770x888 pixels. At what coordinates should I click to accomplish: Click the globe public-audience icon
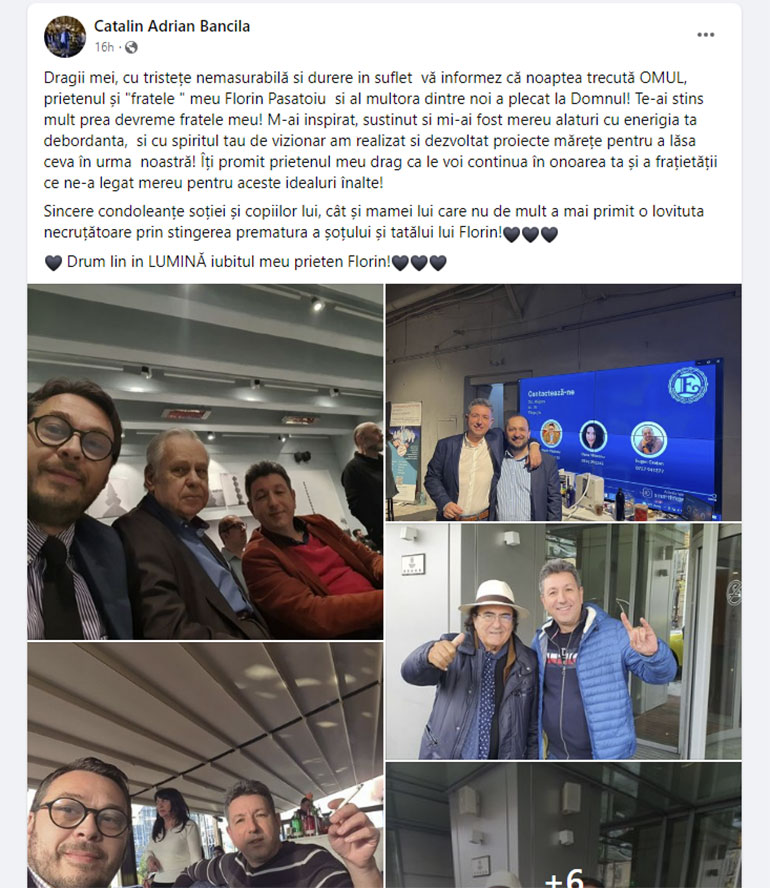131,48
